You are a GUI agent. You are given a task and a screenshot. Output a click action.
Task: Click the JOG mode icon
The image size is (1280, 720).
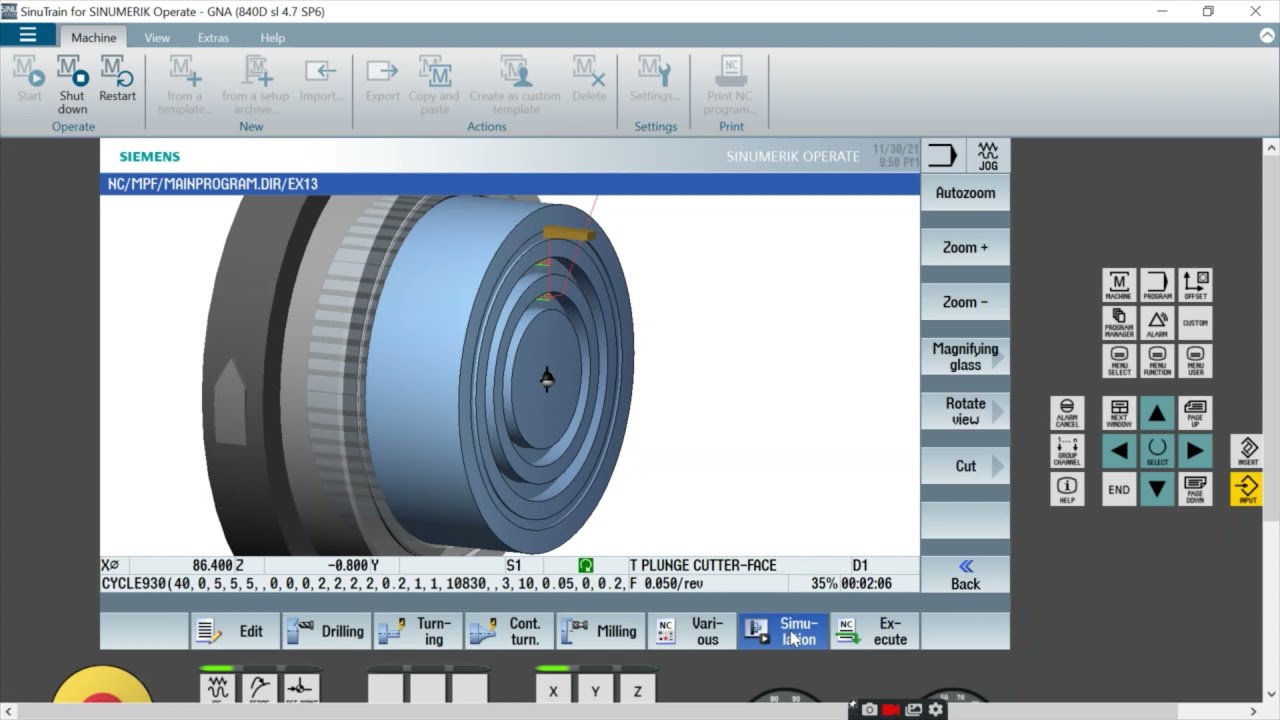[988, 156]
